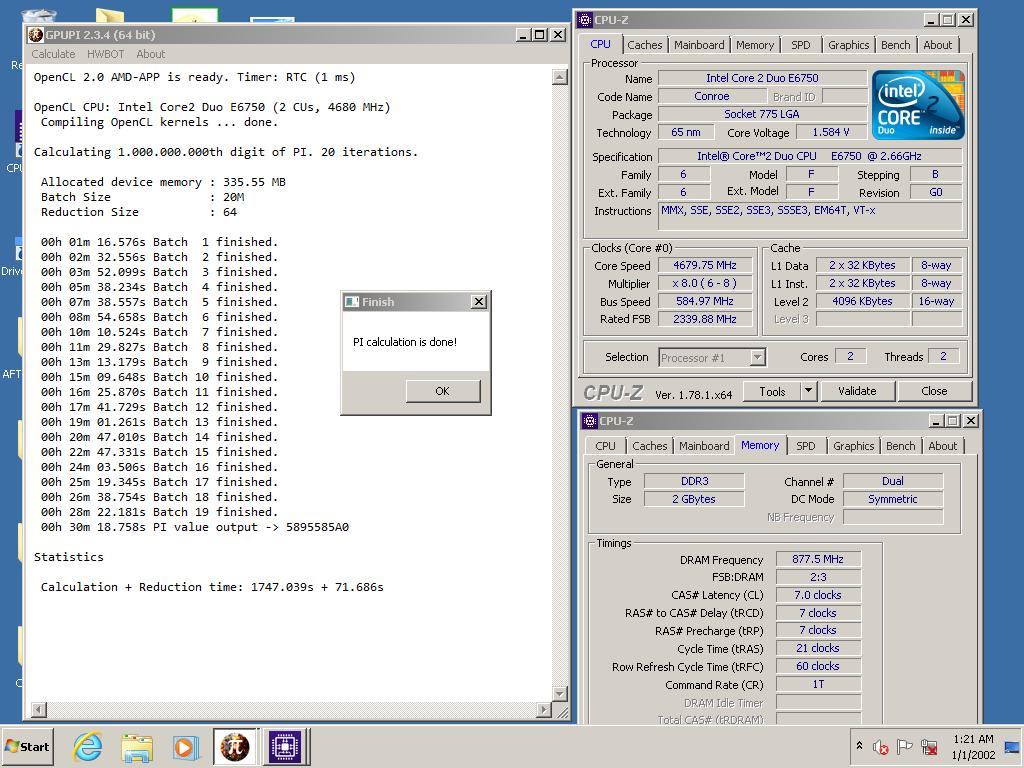Close the top CPU-Z window
Viewport: 1024px width, 768px height.
tap(965, 20)
